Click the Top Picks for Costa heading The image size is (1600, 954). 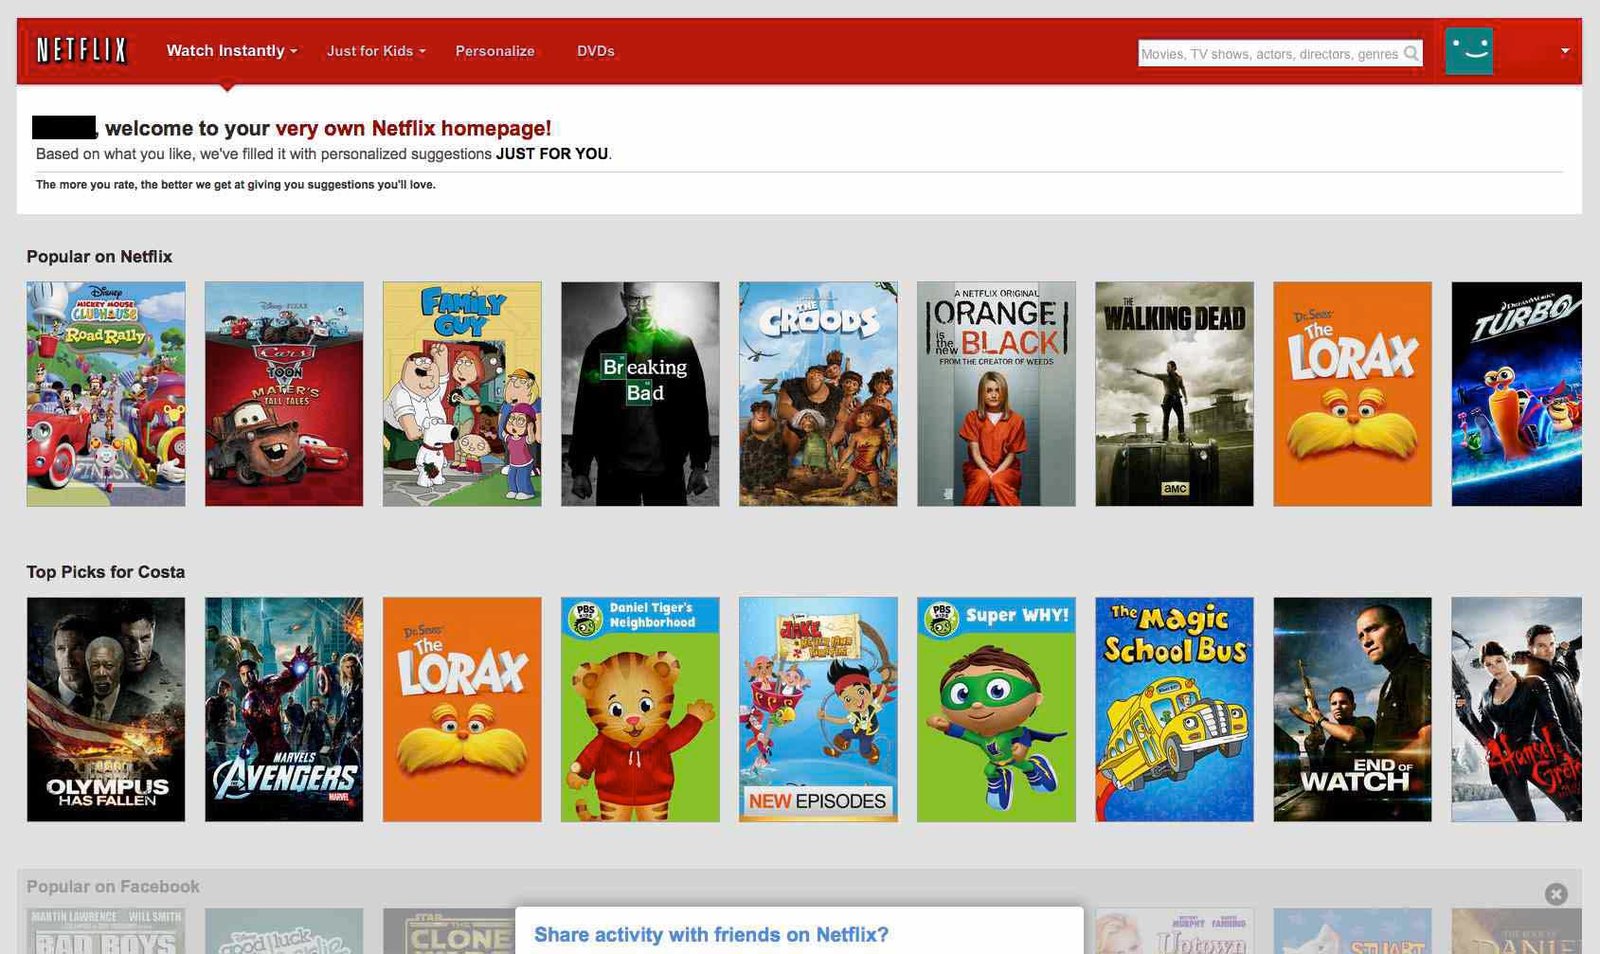tap(105, 572)
